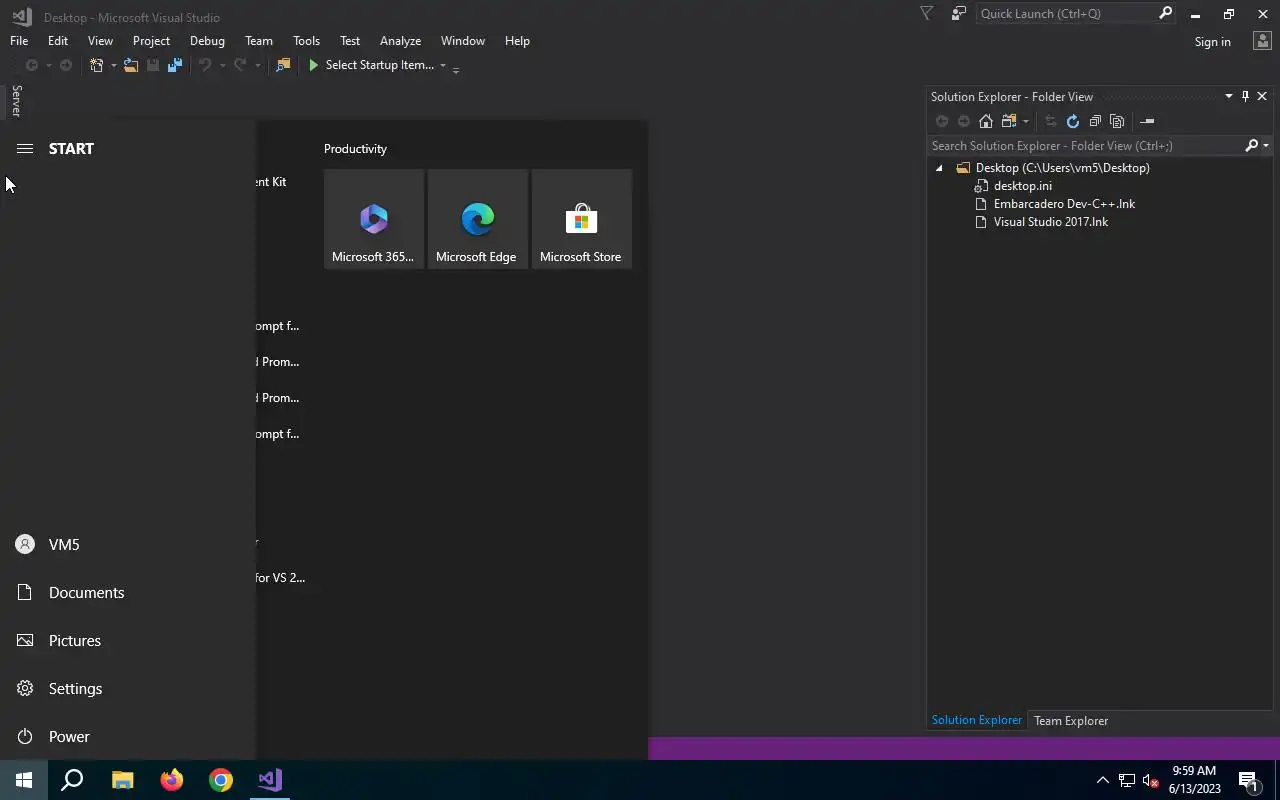Open Solution Explorer search options dropdown
This screenshot has width=1280, height=800.
tap(1266, 146)
